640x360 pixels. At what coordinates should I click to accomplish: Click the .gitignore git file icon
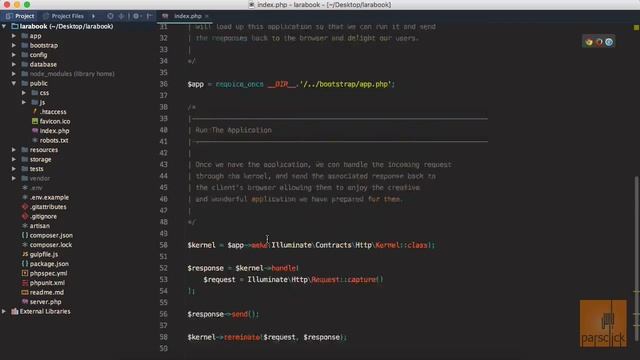[25, 216]
